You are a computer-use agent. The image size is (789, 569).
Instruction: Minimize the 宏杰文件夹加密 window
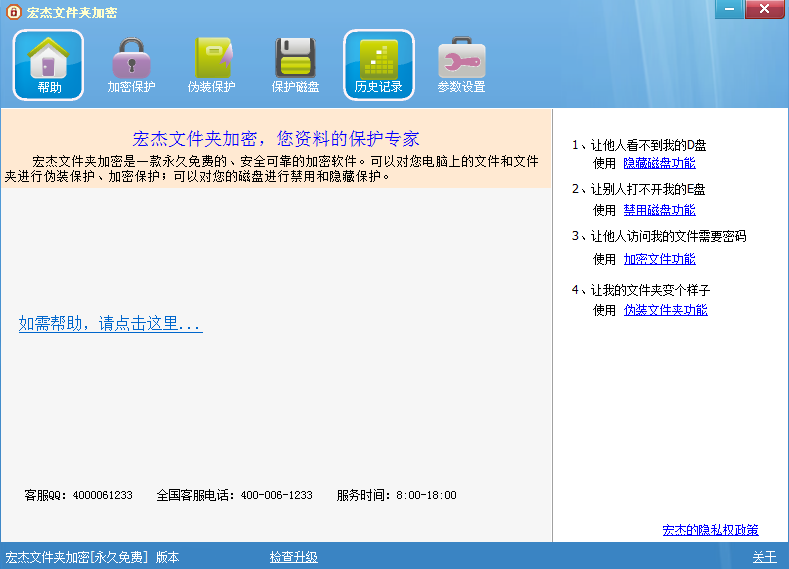[x=729, y=9]
